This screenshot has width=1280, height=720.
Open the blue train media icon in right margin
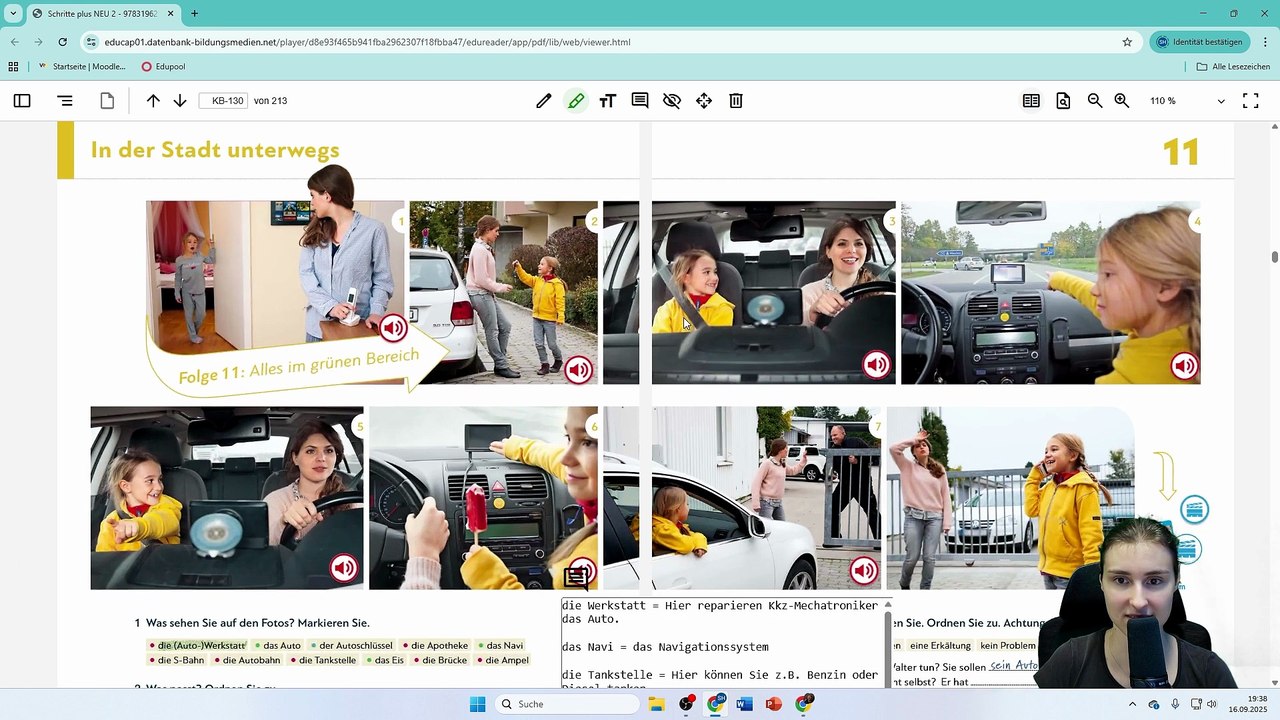tap(1194, 510)
